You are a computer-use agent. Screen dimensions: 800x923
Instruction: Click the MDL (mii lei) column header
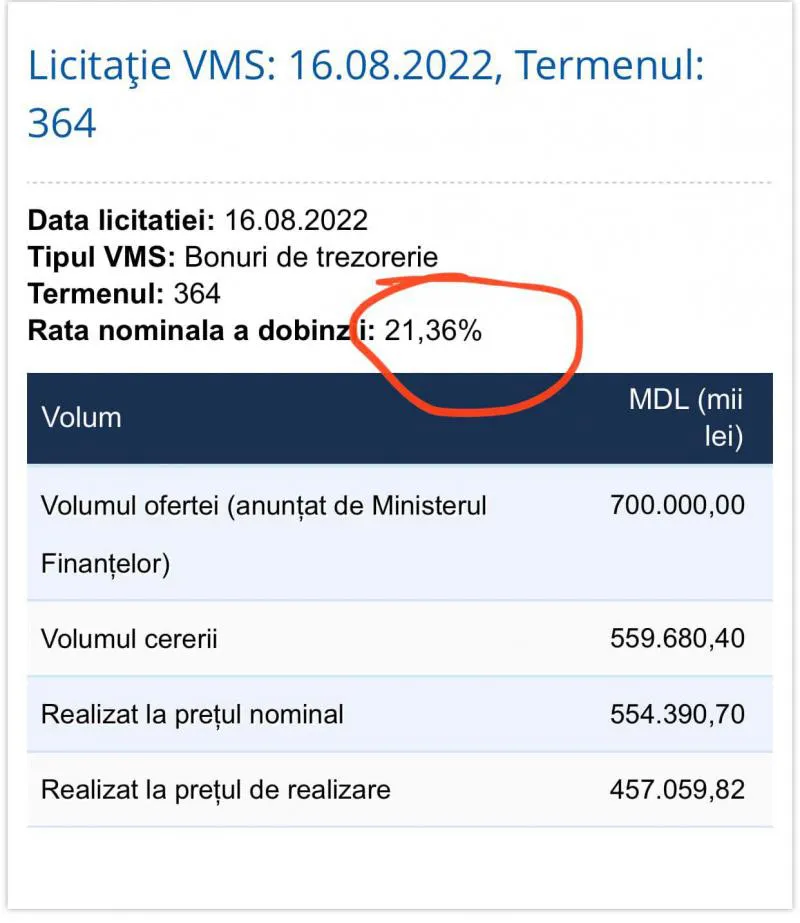click(x=686, y=418)
